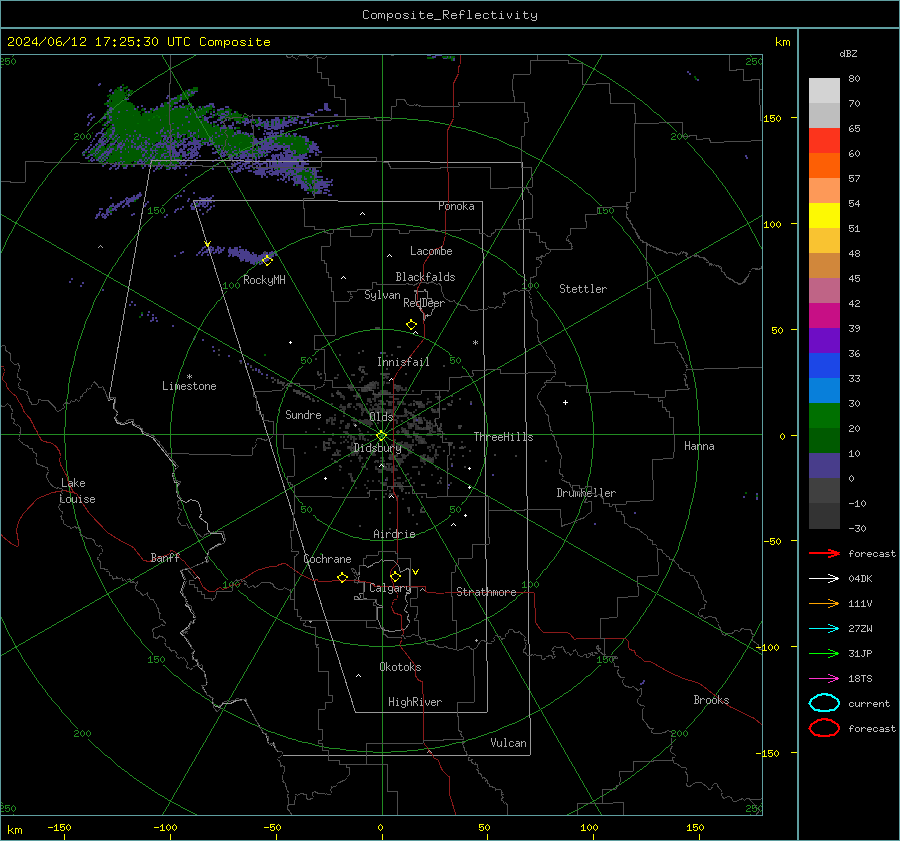Click the Lacombe city label
This screenshot has height=841, width=900.
[431, 251]
